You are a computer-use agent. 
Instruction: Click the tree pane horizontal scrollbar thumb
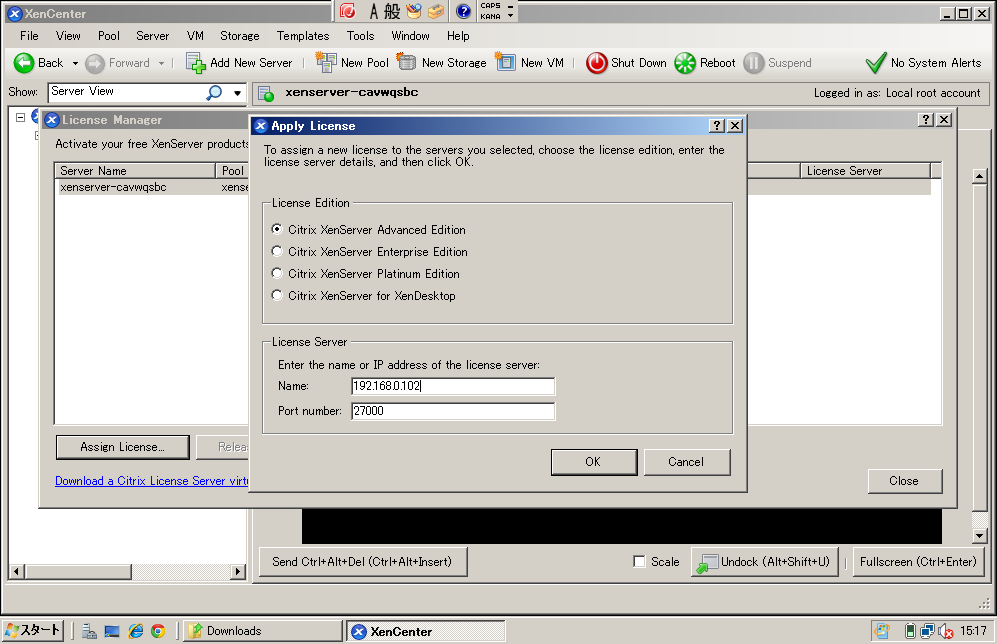coord(78,572)
